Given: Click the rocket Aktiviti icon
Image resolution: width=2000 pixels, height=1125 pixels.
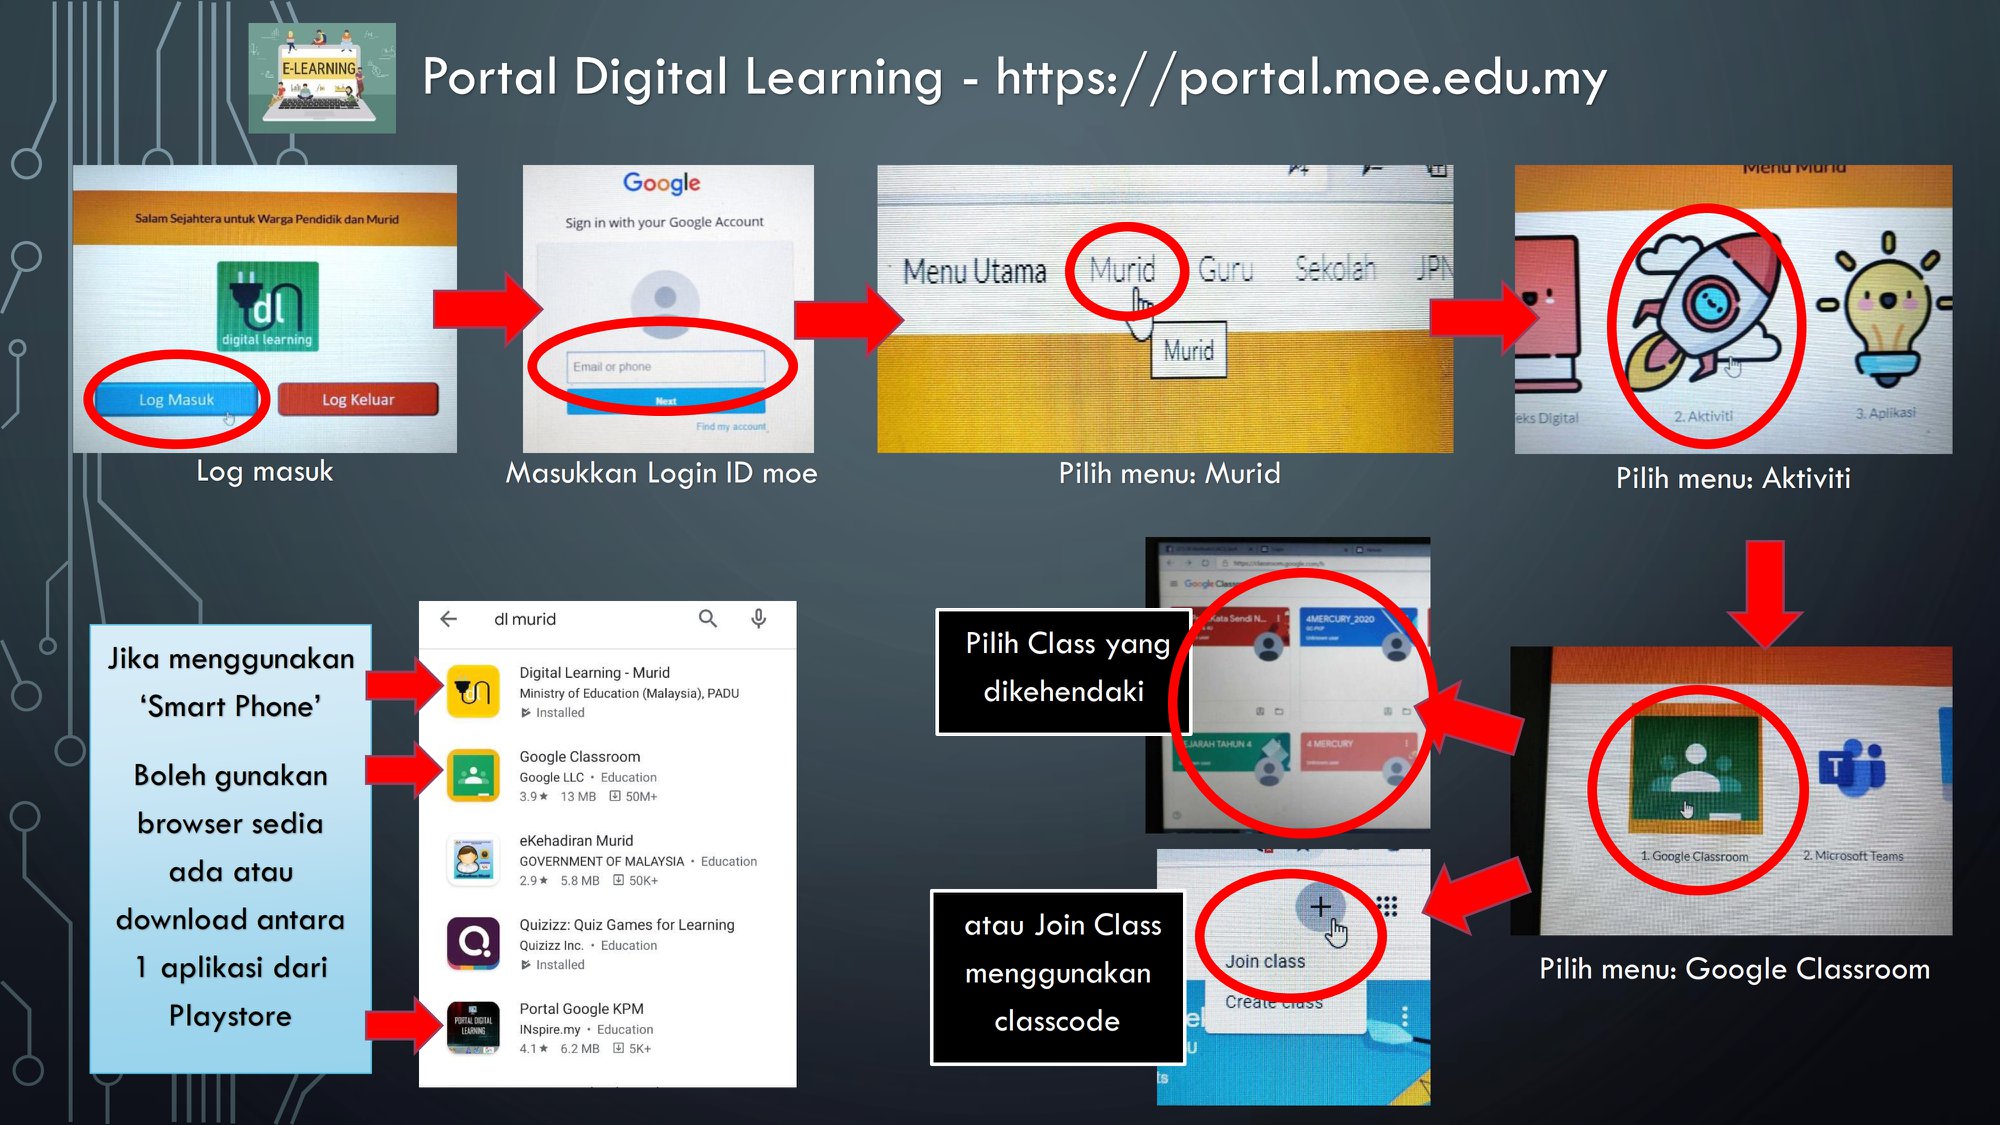Looking at the screenshot, I should [x=1707, y=314].
